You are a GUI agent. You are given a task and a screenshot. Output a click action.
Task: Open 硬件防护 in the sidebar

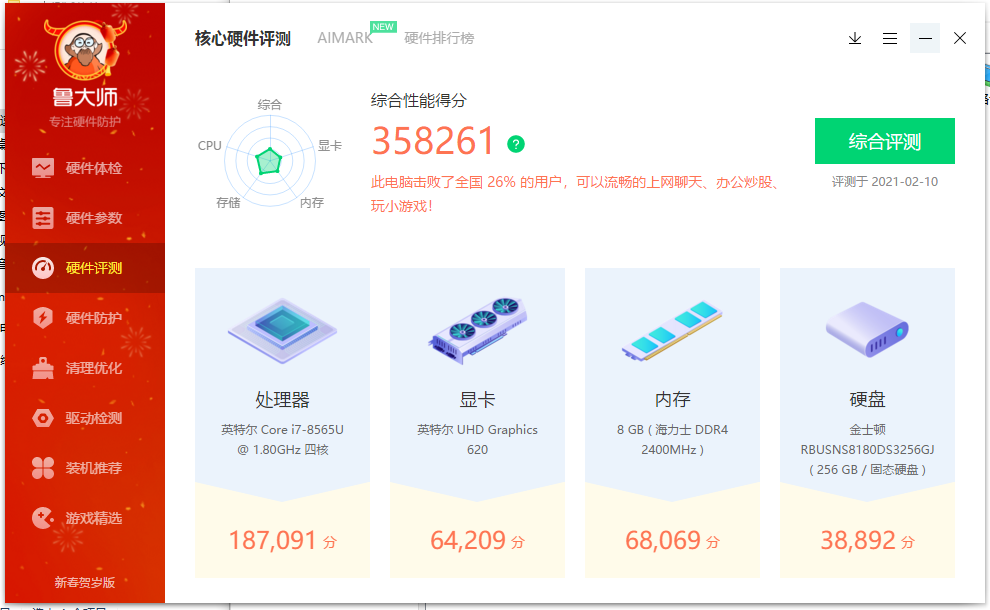85,318
